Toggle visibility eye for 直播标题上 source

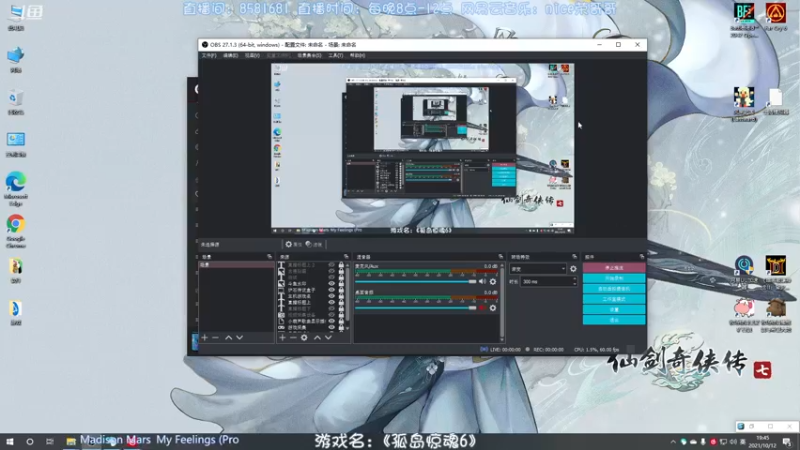[332, 303]
